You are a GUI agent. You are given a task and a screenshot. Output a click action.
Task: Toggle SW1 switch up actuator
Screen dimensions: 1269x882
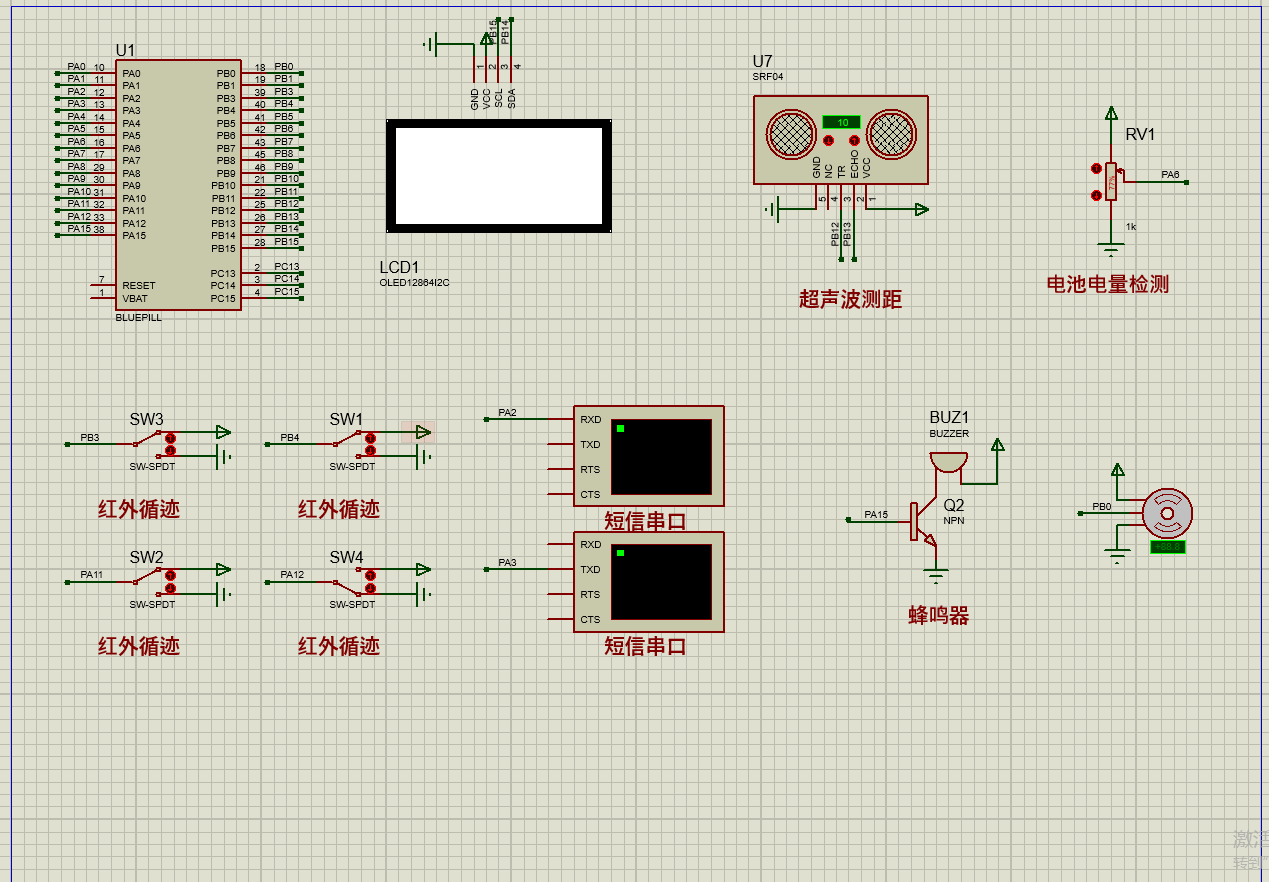370,438
